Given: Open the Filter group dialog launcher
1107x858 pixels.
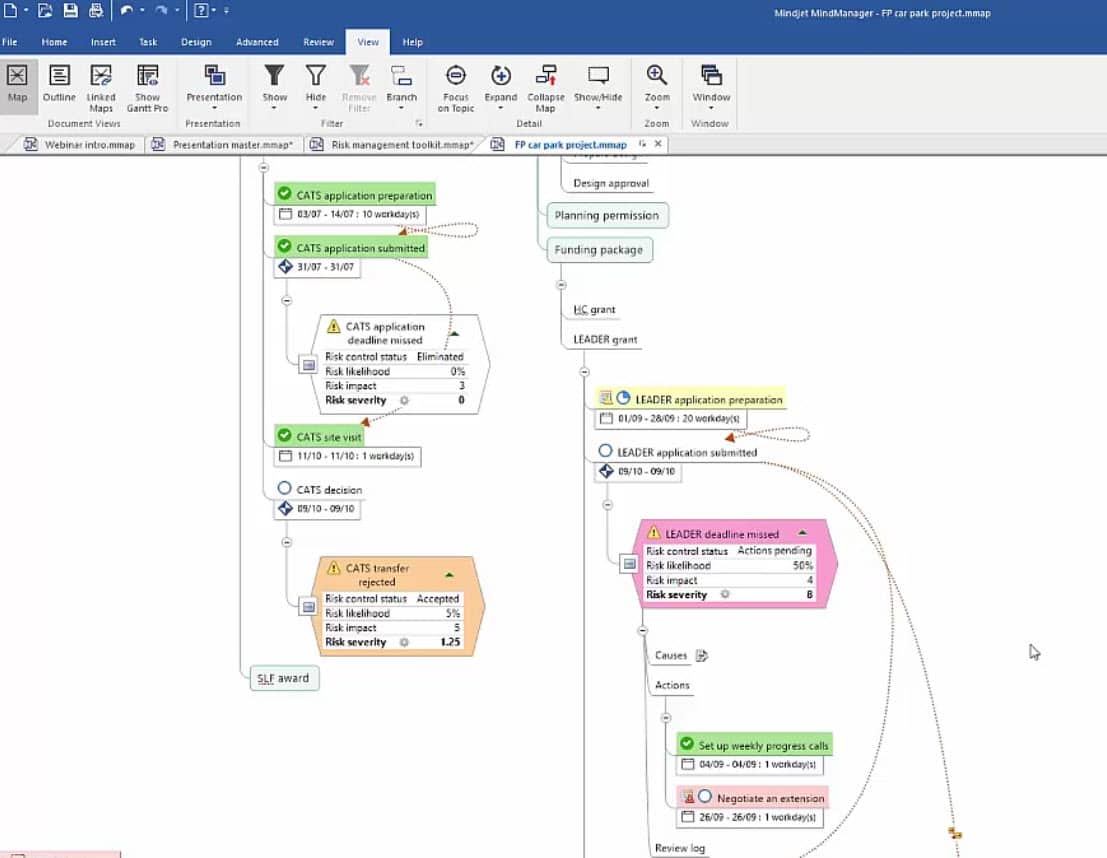Looking at the screenshot, I should pos(419,124).
